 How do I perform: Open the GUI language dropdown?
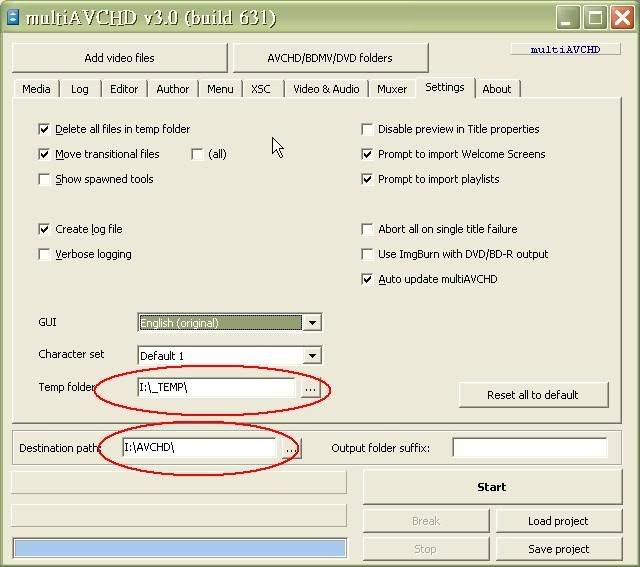312,323
